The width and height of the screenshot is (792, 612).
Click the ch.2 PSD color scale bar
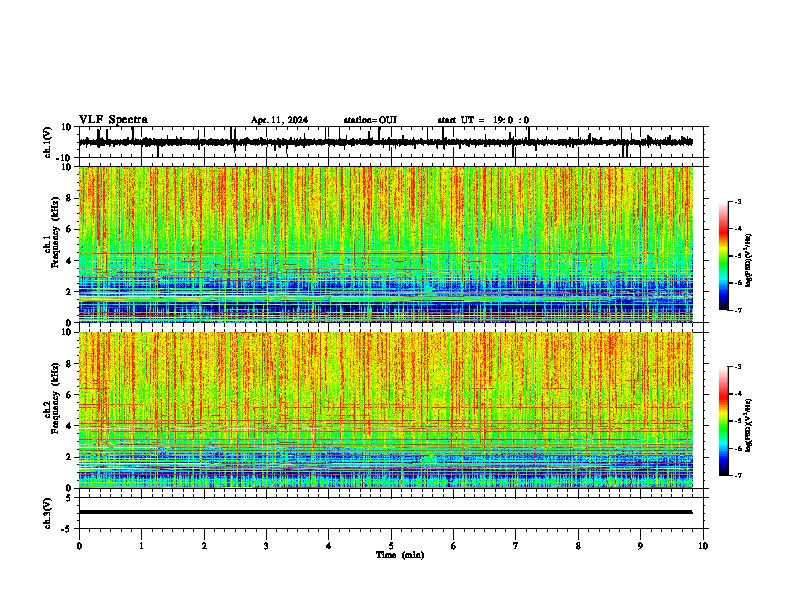click(723, 421)
